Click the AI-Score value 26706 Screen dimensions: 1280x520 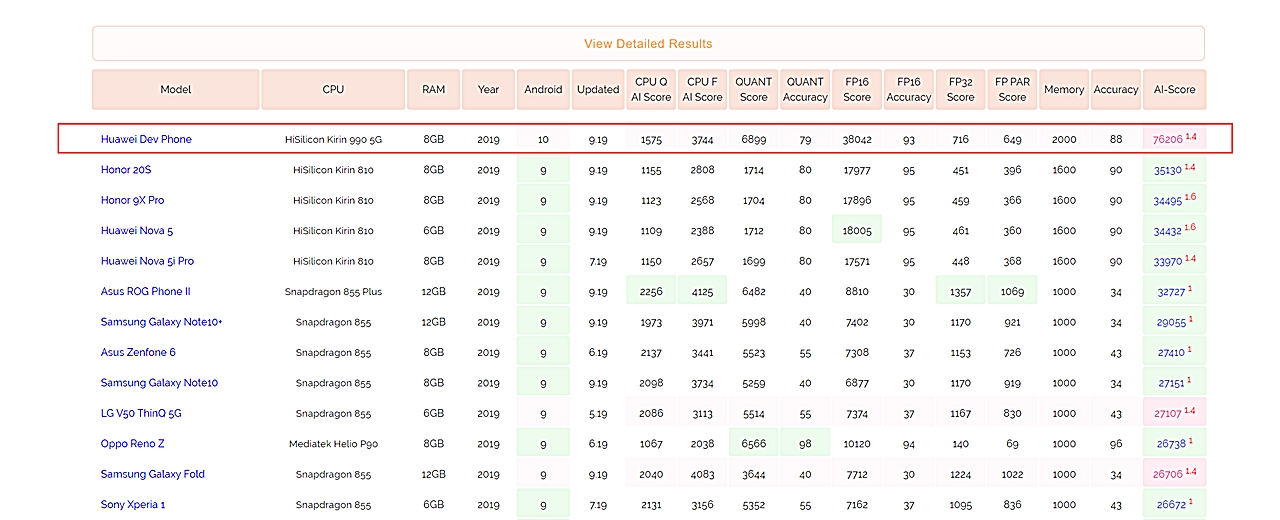click(x=1168, y=475)
